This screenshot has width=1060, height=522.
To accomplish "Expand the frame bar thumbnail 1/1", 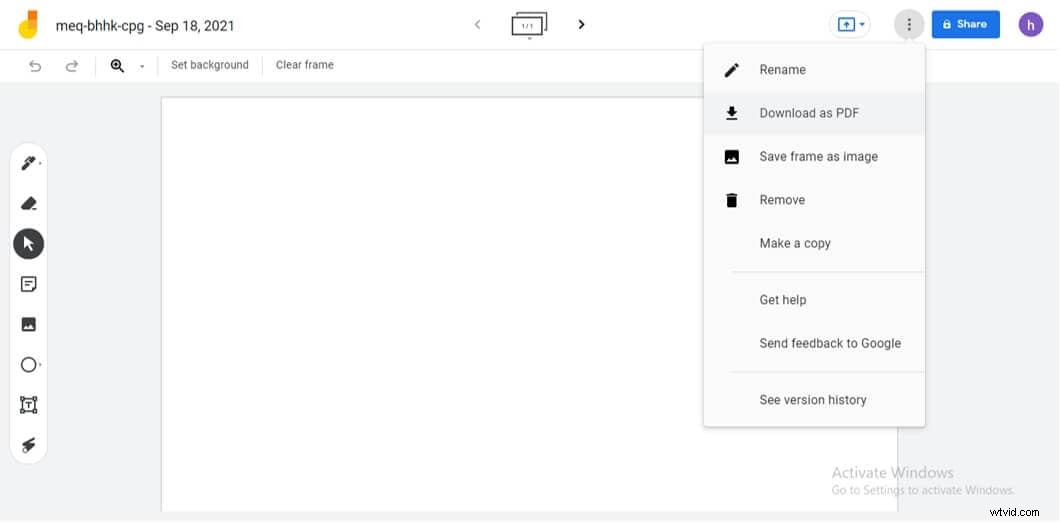I will coord(529,25).
